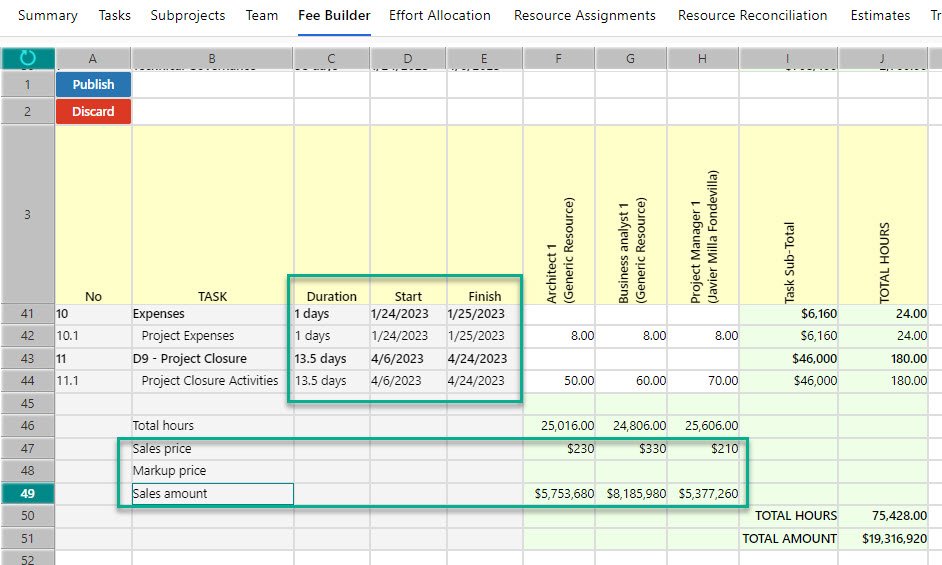Open the Team tab
Viewport: 942px width, 565px height.
[262, 15]
